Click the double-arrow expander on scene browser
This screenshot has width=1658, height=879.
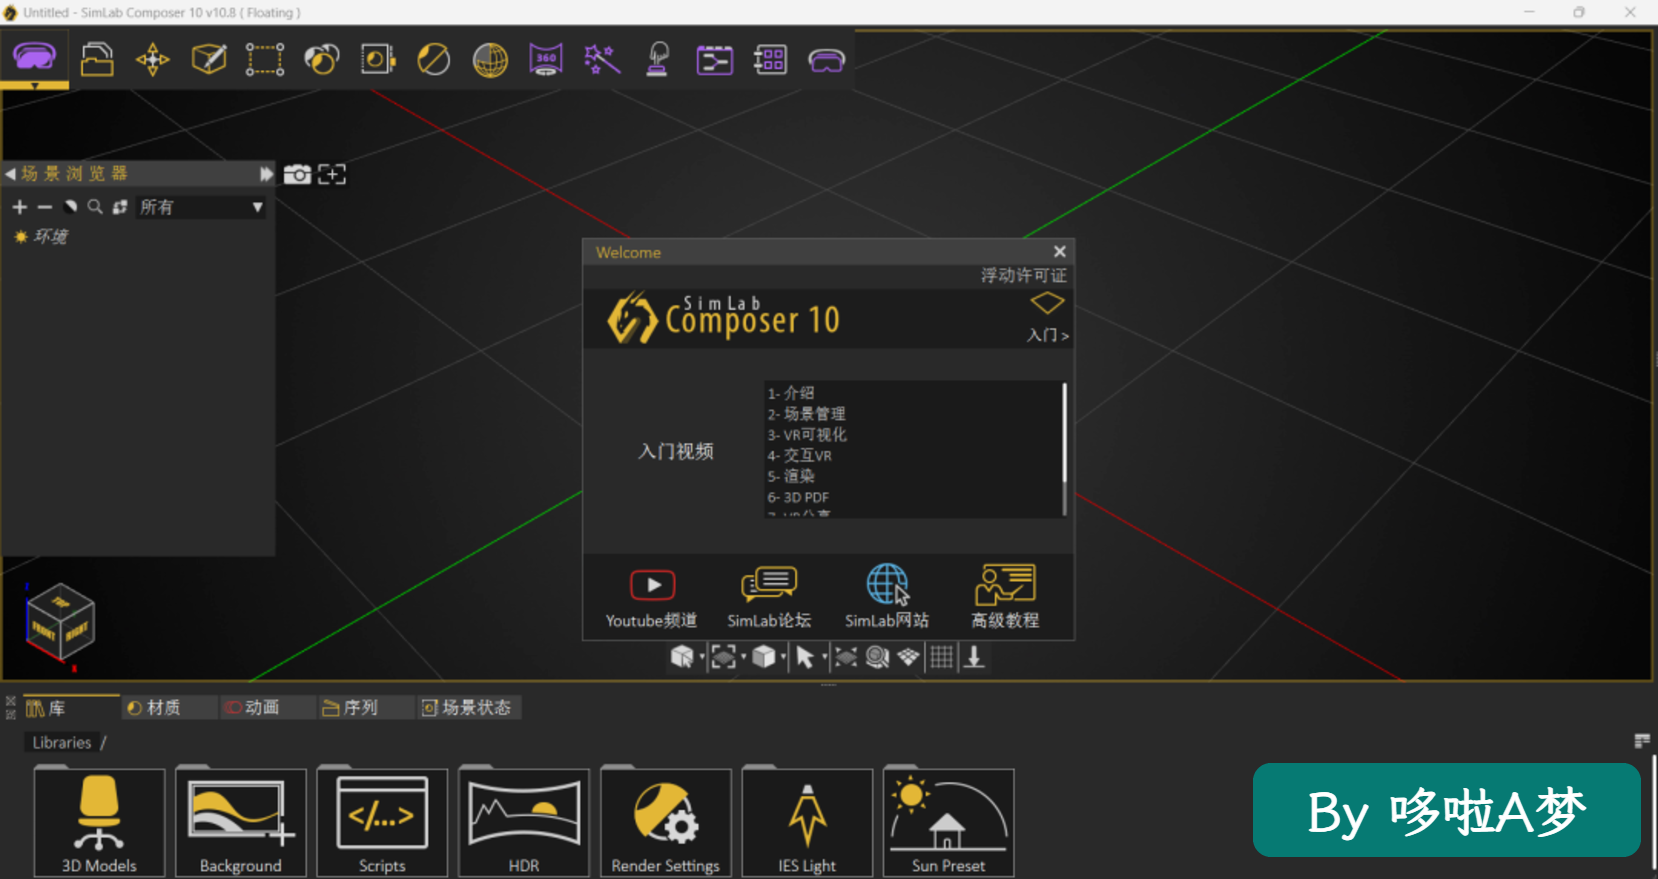pos(266,174)
